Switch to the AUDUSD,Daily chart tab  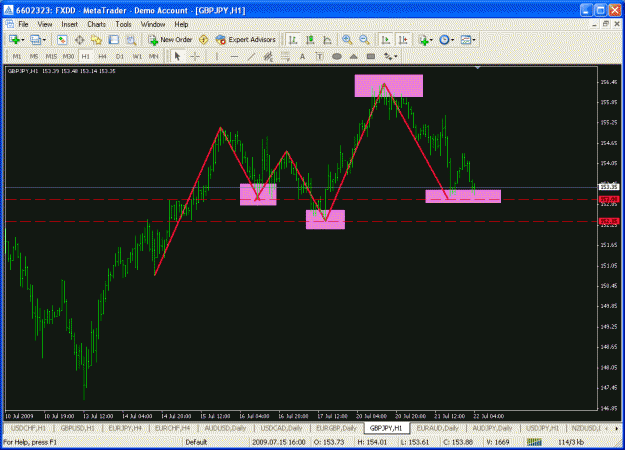pos(225,428)
